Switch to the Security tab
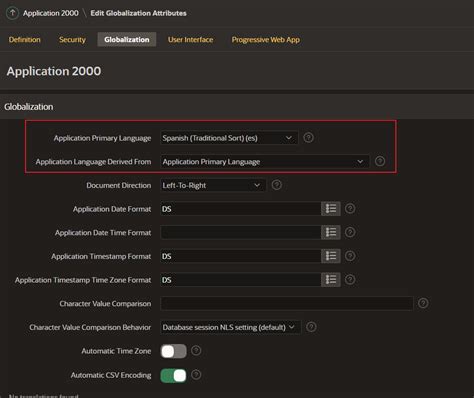The image size is (474, 398). [x=72, y=40]
